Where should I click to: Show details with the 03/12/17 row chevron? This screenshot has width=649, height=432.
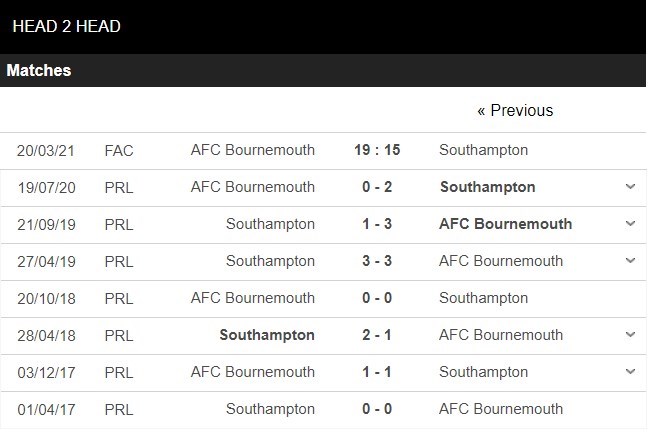[630, 372]
